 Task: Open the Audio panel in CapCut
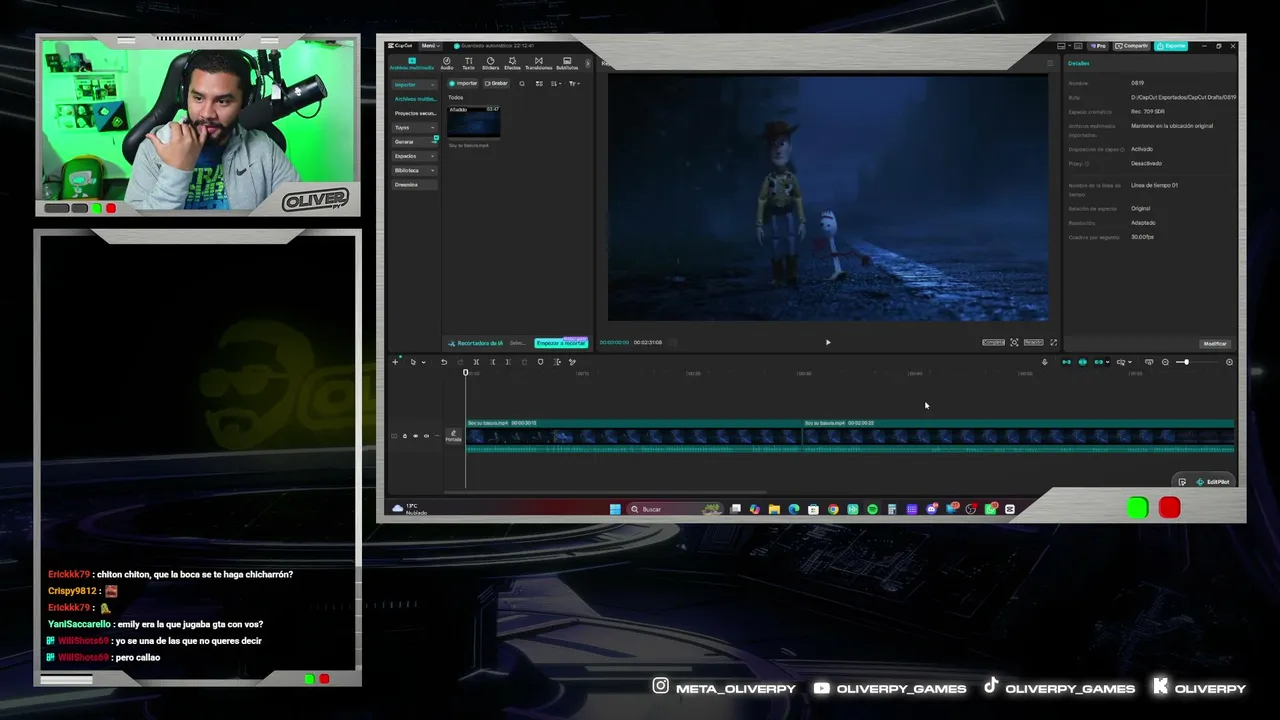(x=447, y=63)
